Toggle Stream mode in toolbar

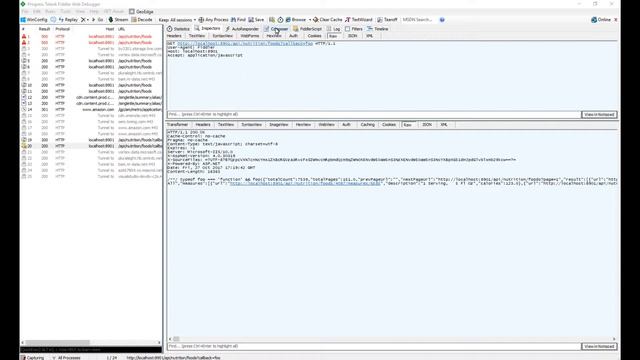pyautogui.click(x=118, y=20)
